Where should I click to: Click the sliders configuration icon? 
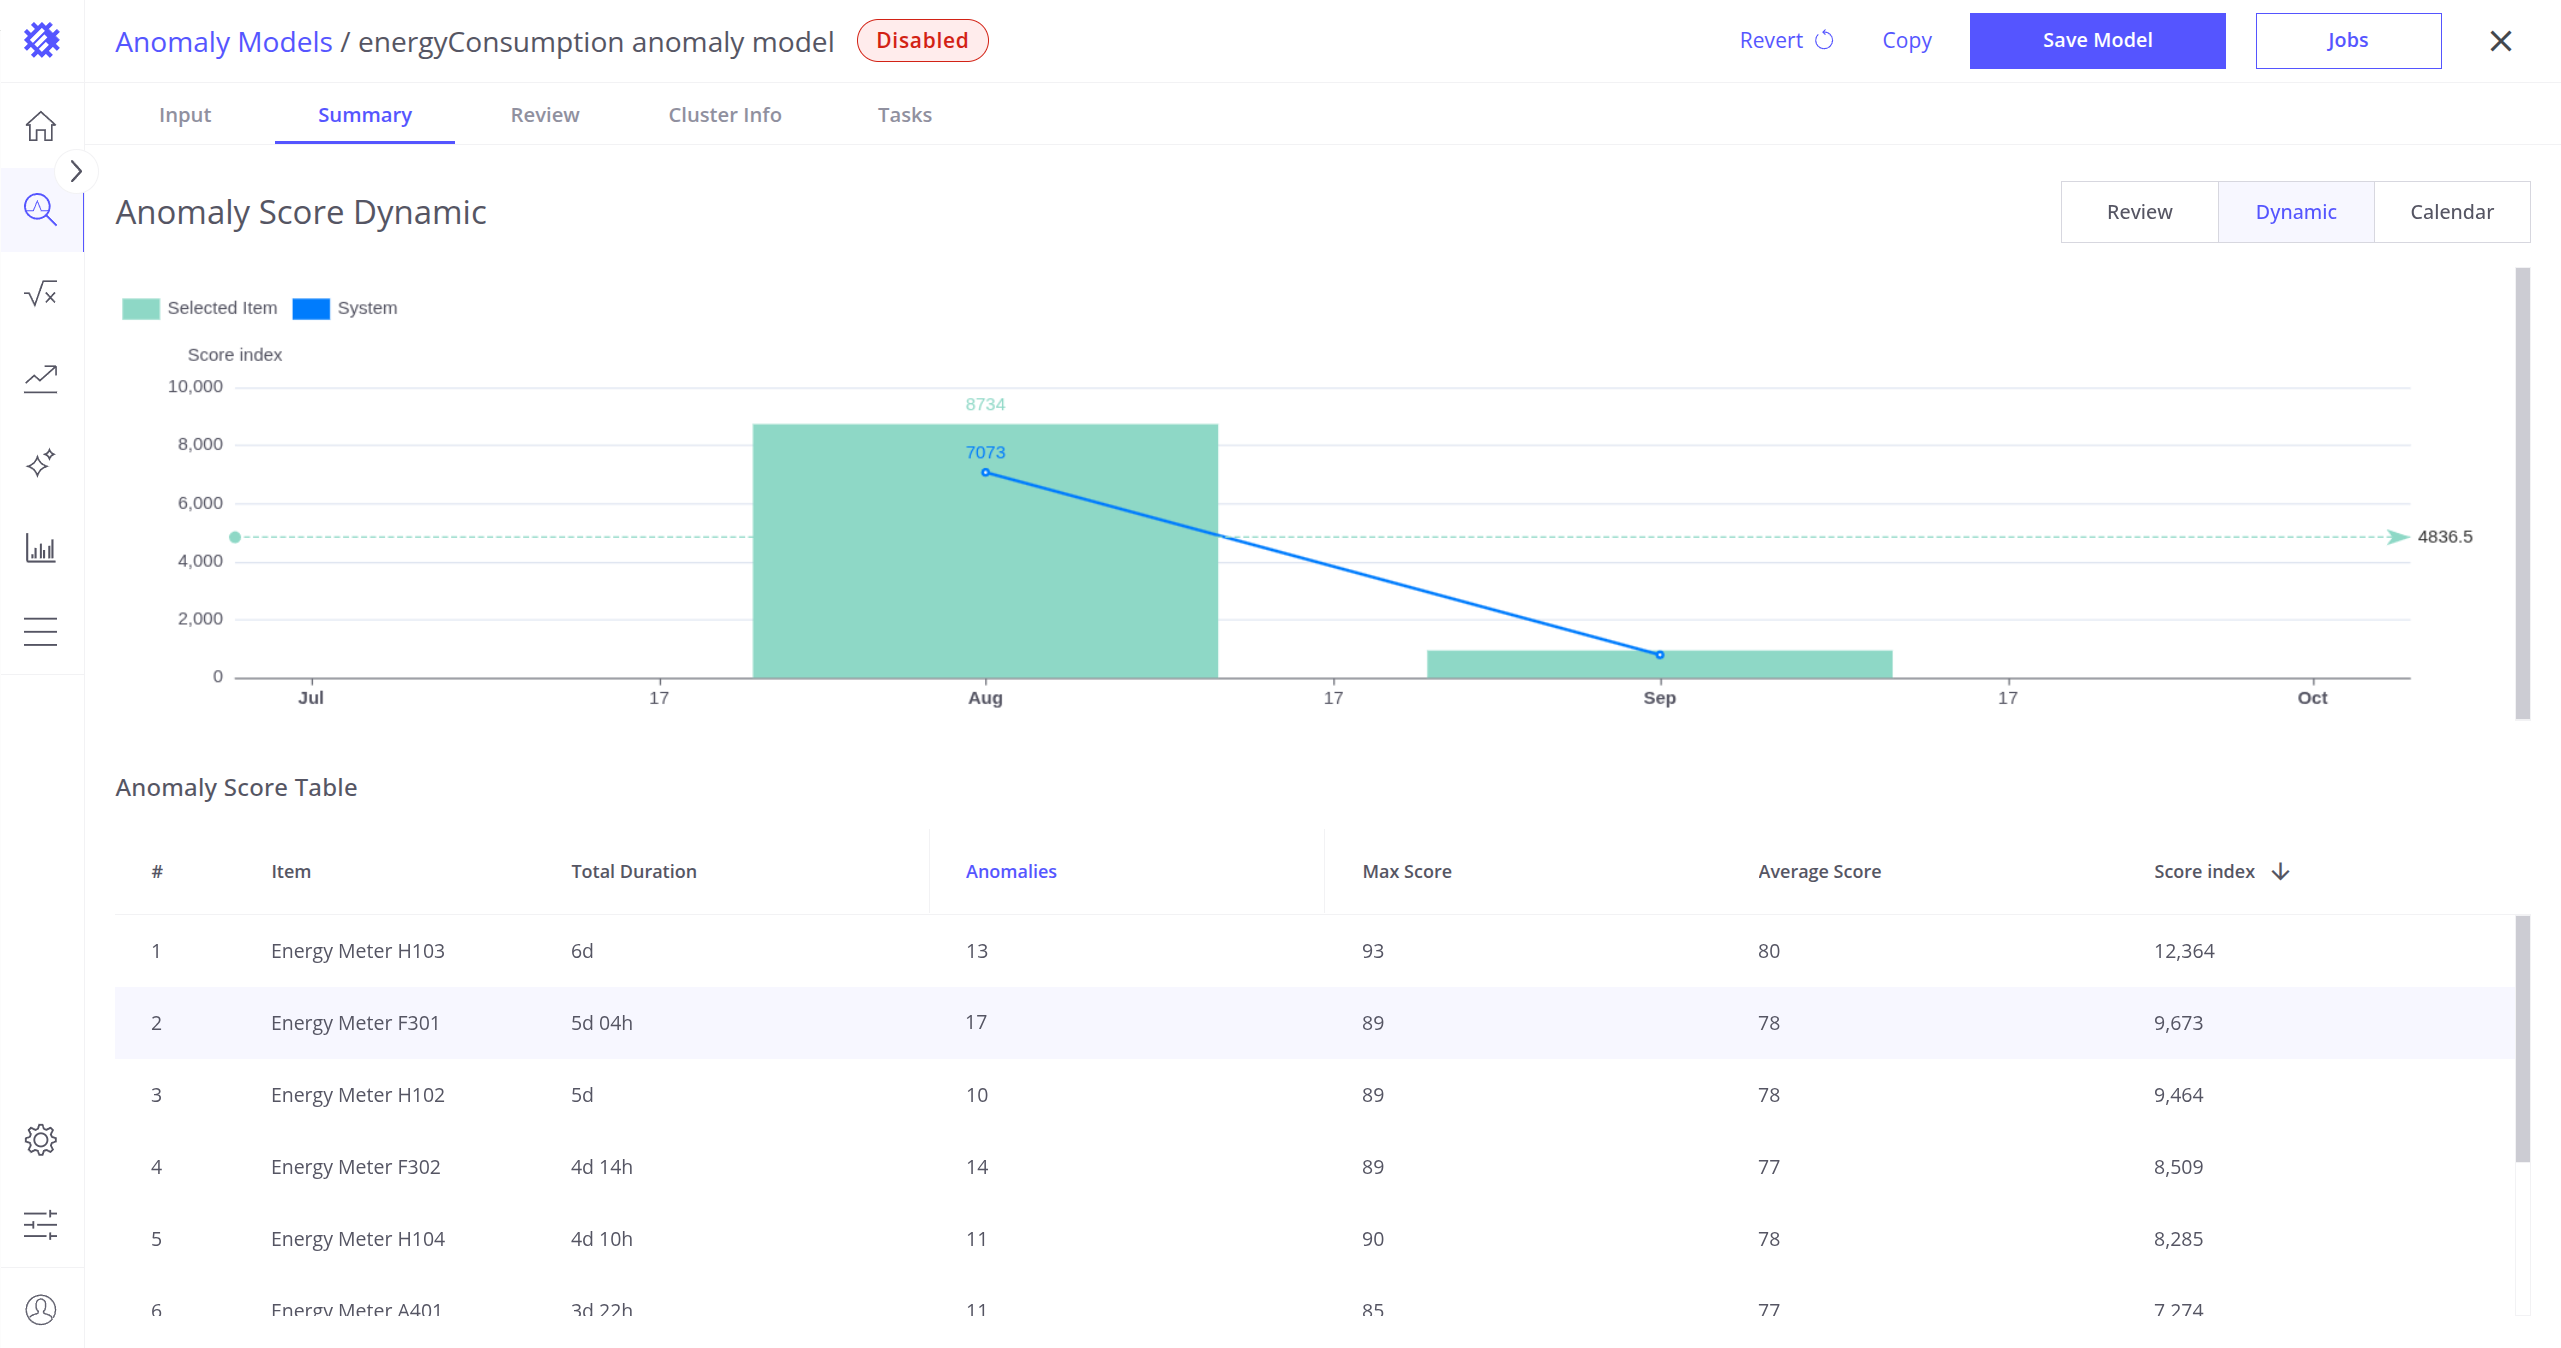(x=41, y=1225)
